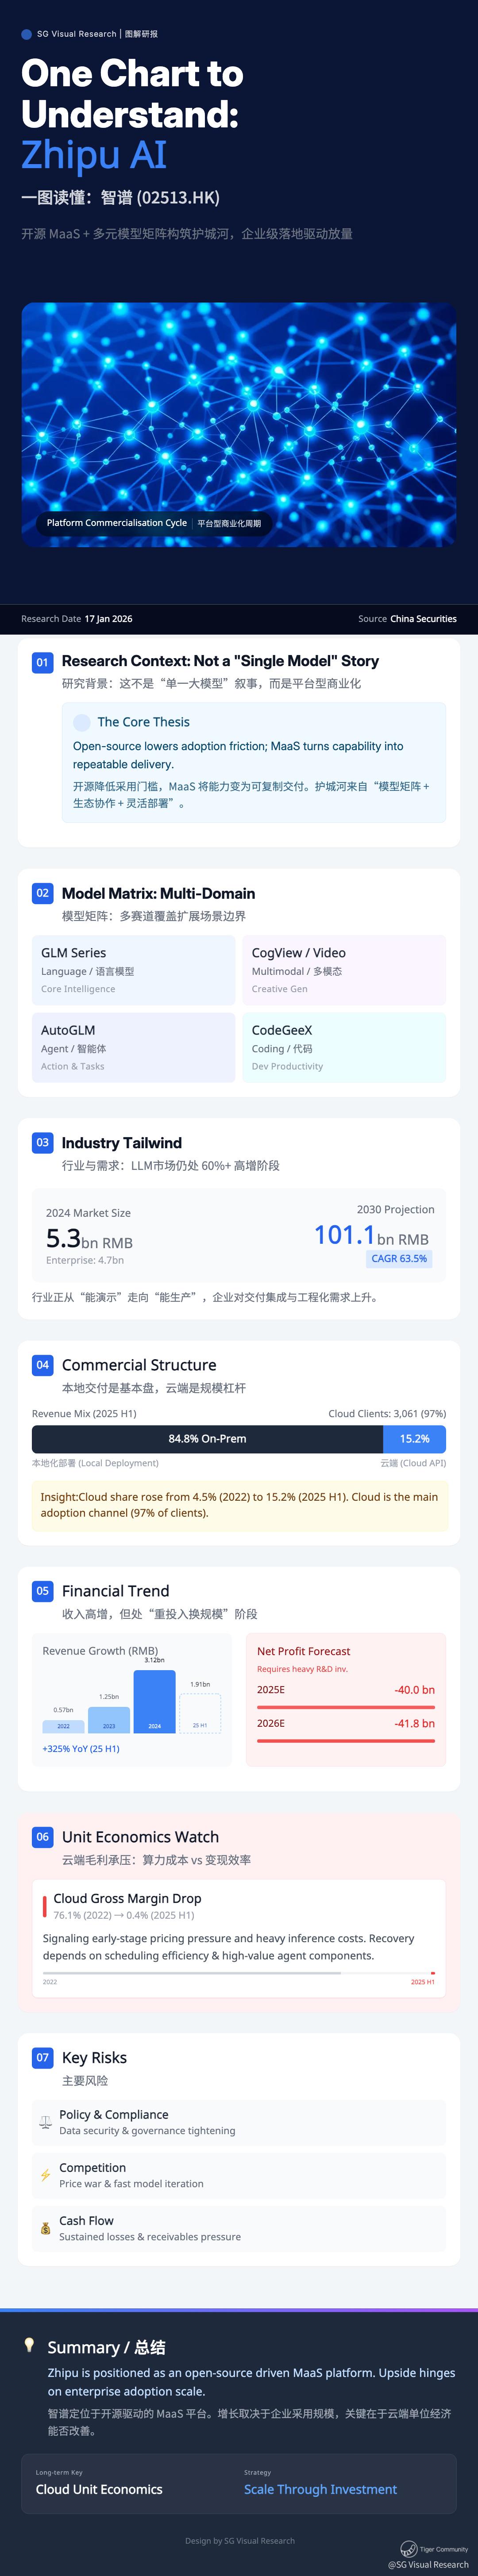The image size is (478, 2576).
Task: Click the Cloud Unit Economics long-term key
Action: [99, 2490]
